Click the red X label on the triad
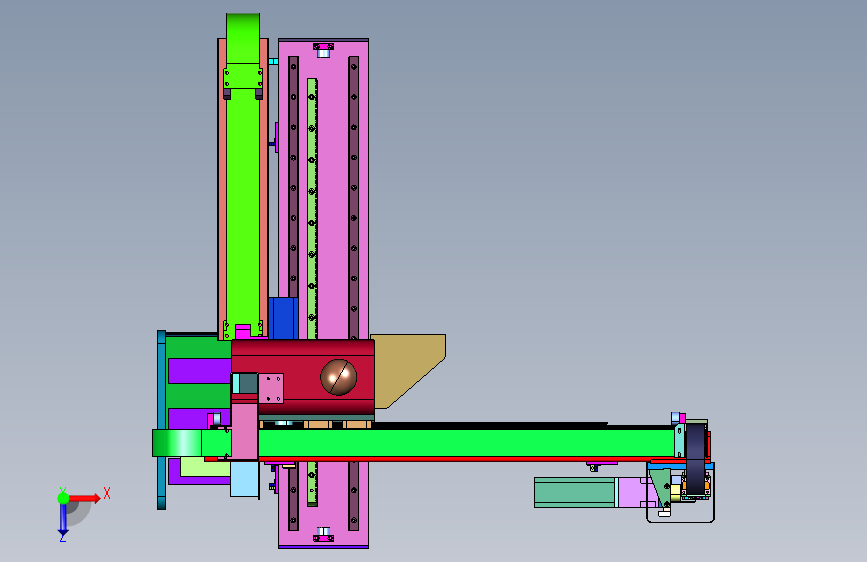This screenshot has width=867, height=562. (107, 493)
